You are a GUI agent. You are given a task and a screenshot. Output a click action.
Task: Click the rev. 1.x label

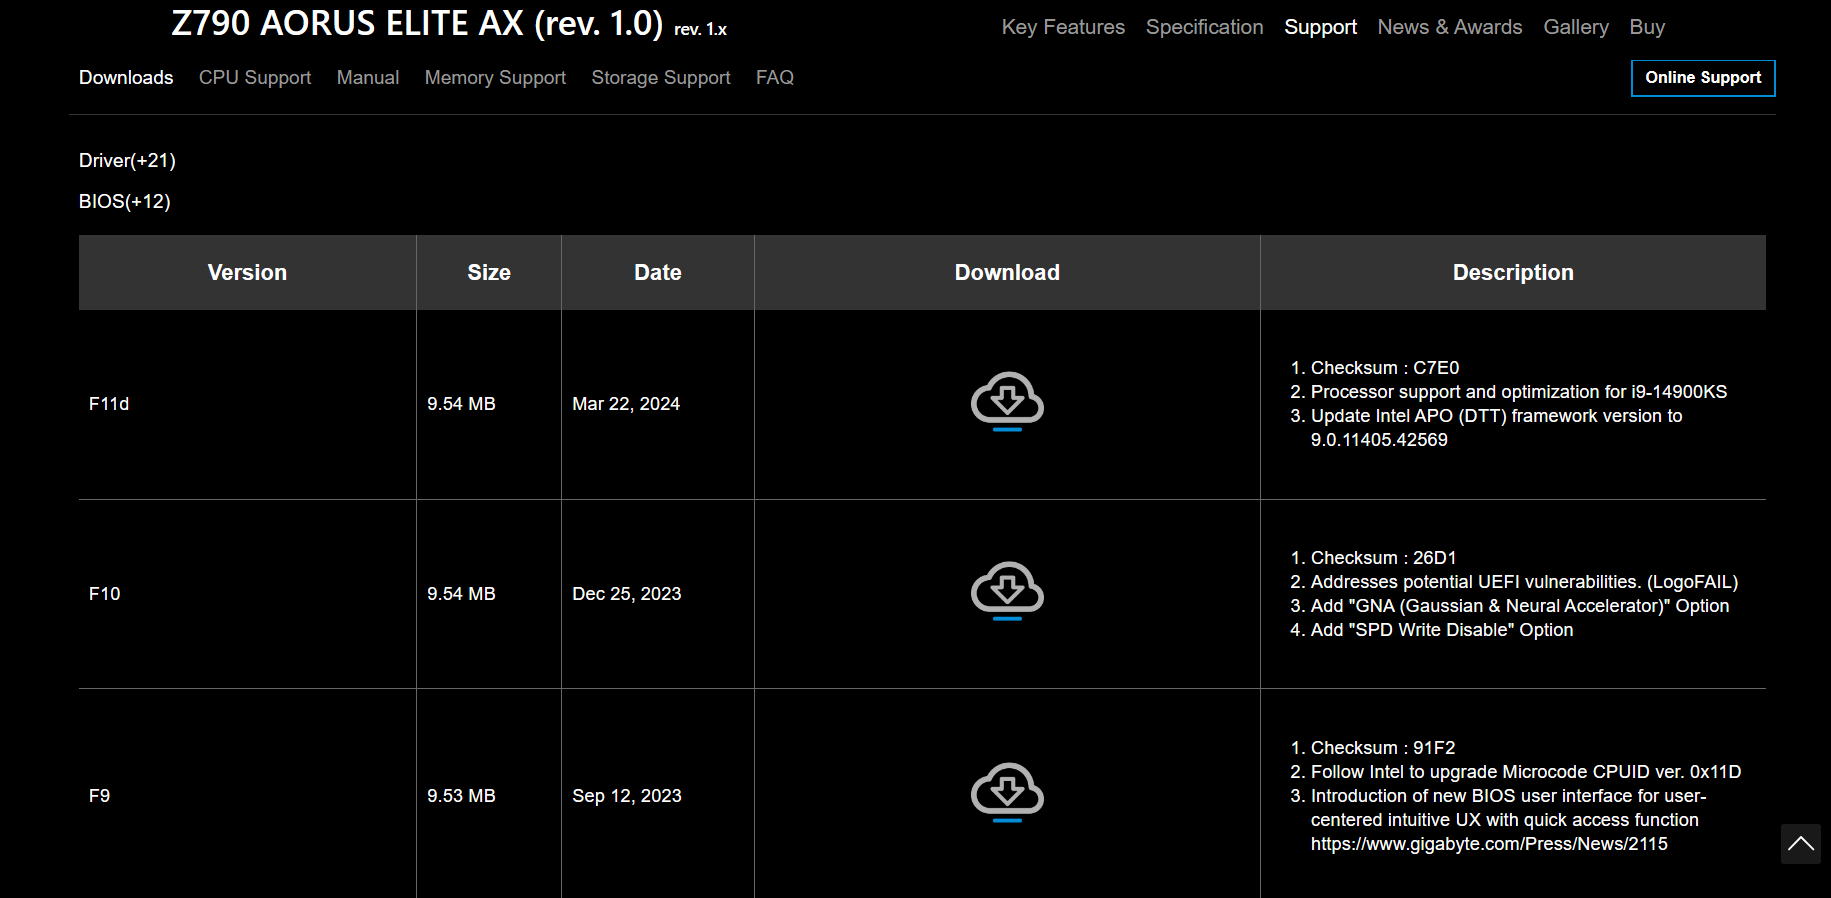pos(700,29)
